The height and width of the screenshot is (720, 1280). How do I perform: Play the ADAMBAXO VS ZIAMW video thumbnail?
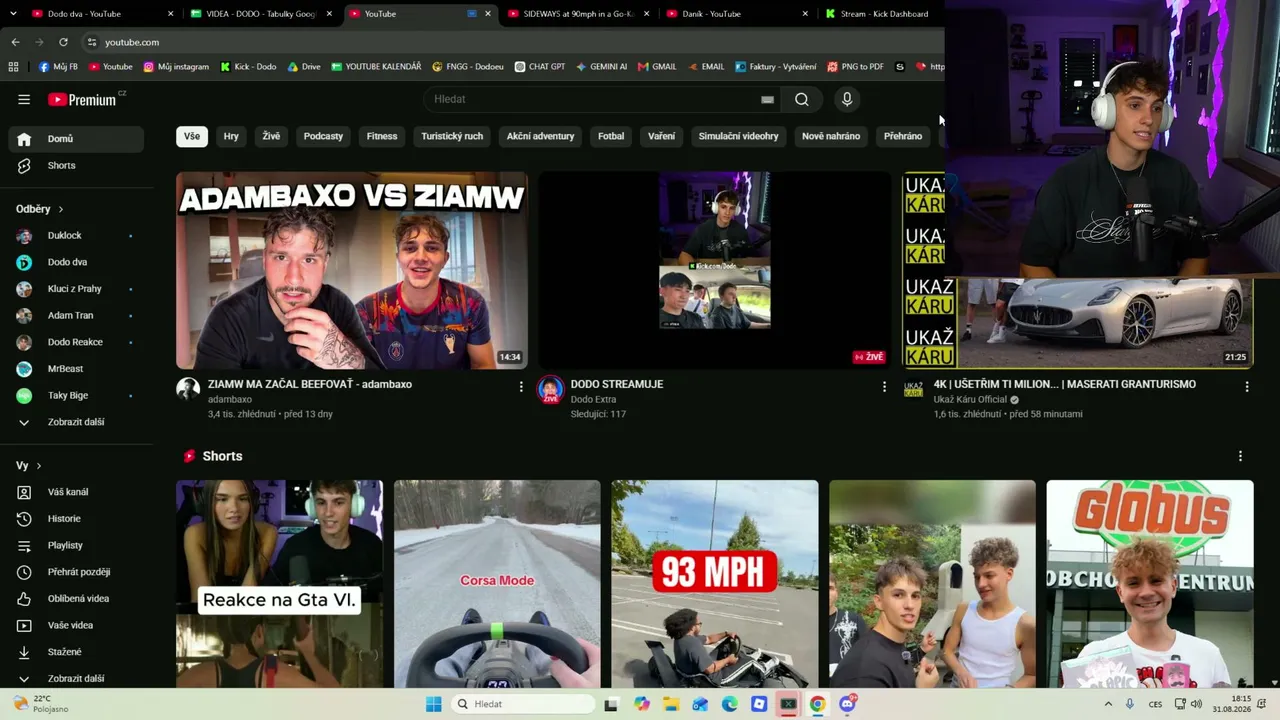[352, 270]
